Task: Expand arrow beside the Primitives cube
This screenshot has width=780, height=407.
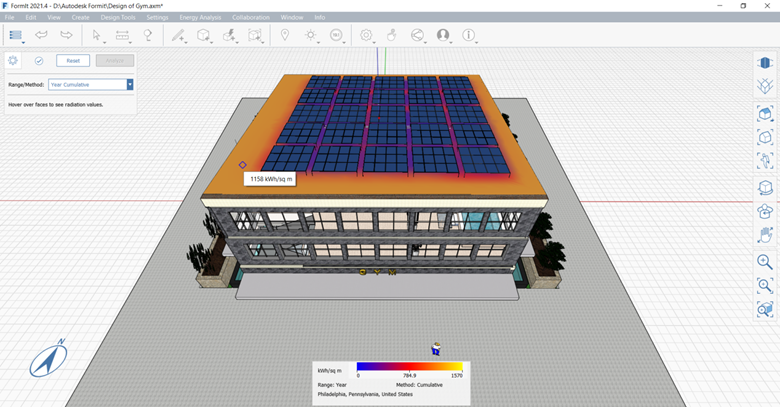Action: (x=211, y=43)
